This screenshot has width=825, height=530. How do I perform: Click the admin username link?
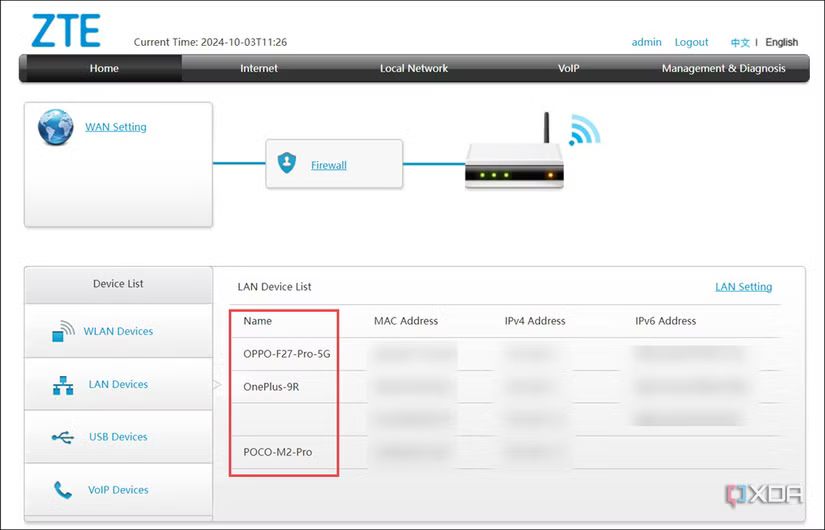pos(647,42)
